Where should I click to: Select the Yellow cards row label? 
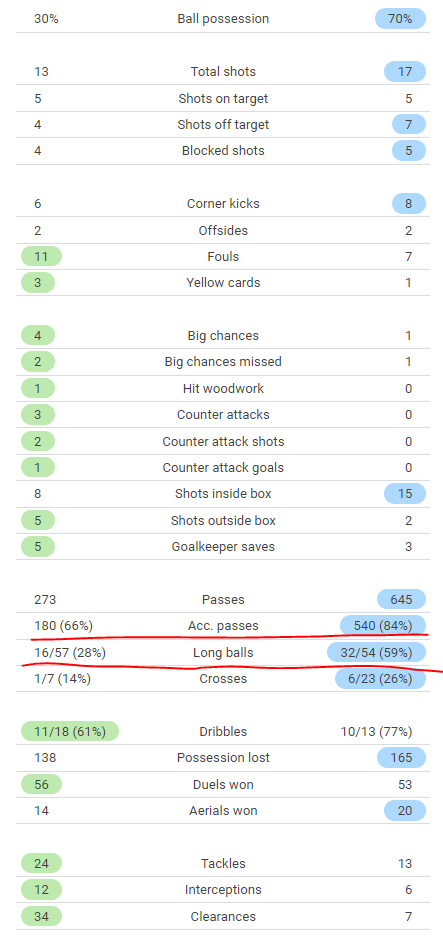(223, 283)
